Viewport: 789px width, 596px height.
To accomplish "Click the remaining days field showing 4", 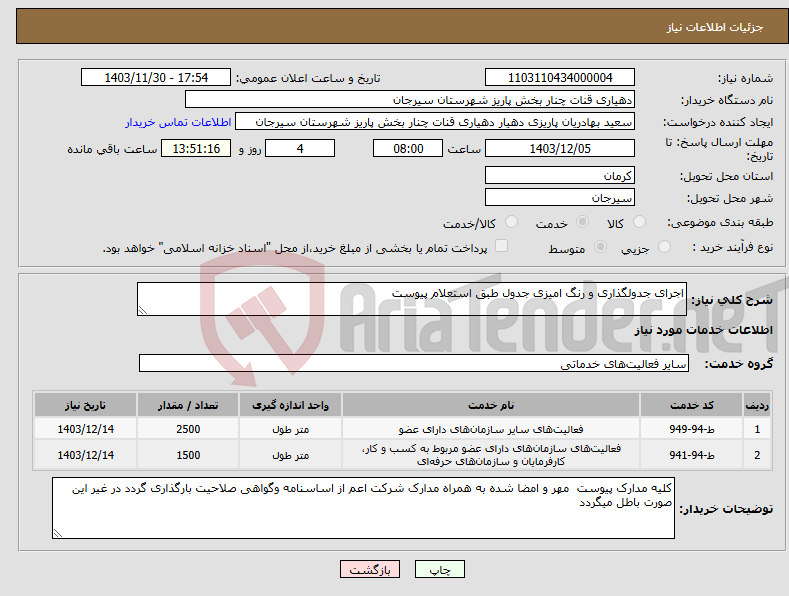I will [300, 148].
